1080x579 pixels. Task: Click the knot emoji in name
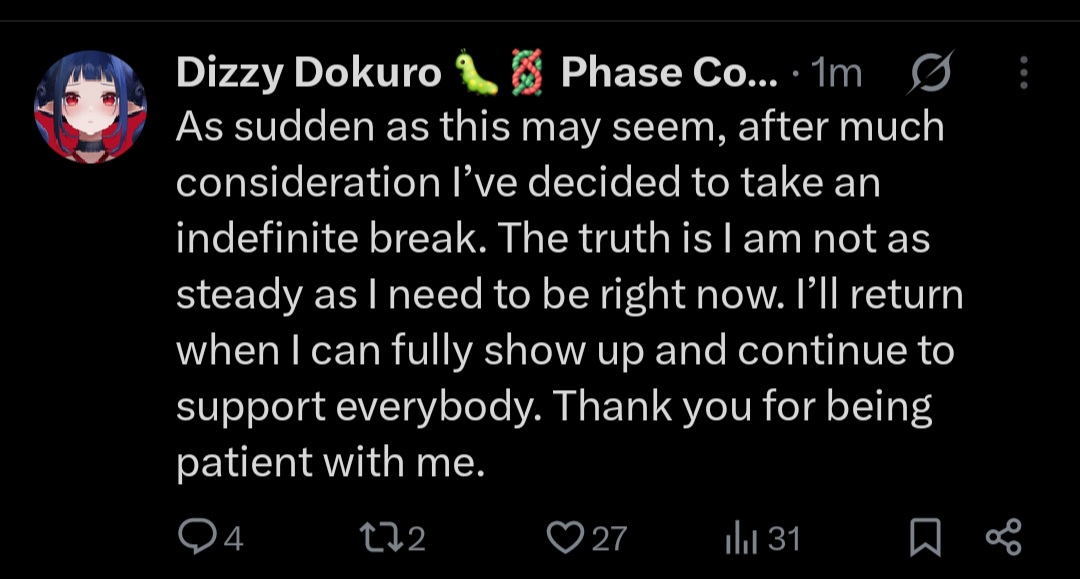click(527, 73)
